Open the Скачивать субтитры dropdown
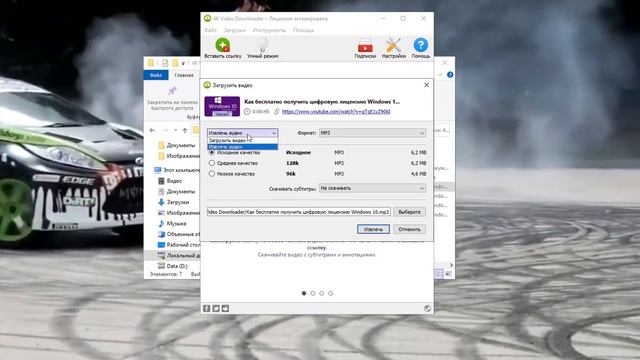The height and width of the screenshot is (360, 640). (372, 188)
